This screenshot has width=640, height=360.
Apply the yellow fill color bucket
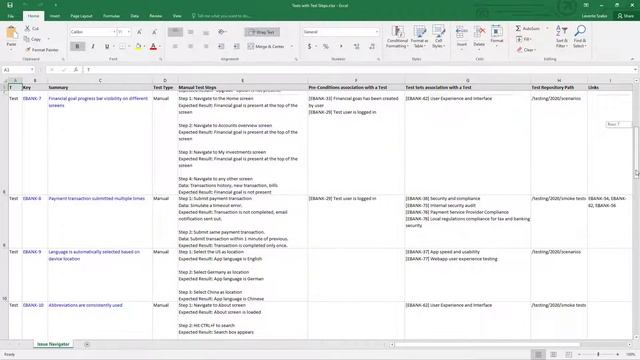(138, 47)
